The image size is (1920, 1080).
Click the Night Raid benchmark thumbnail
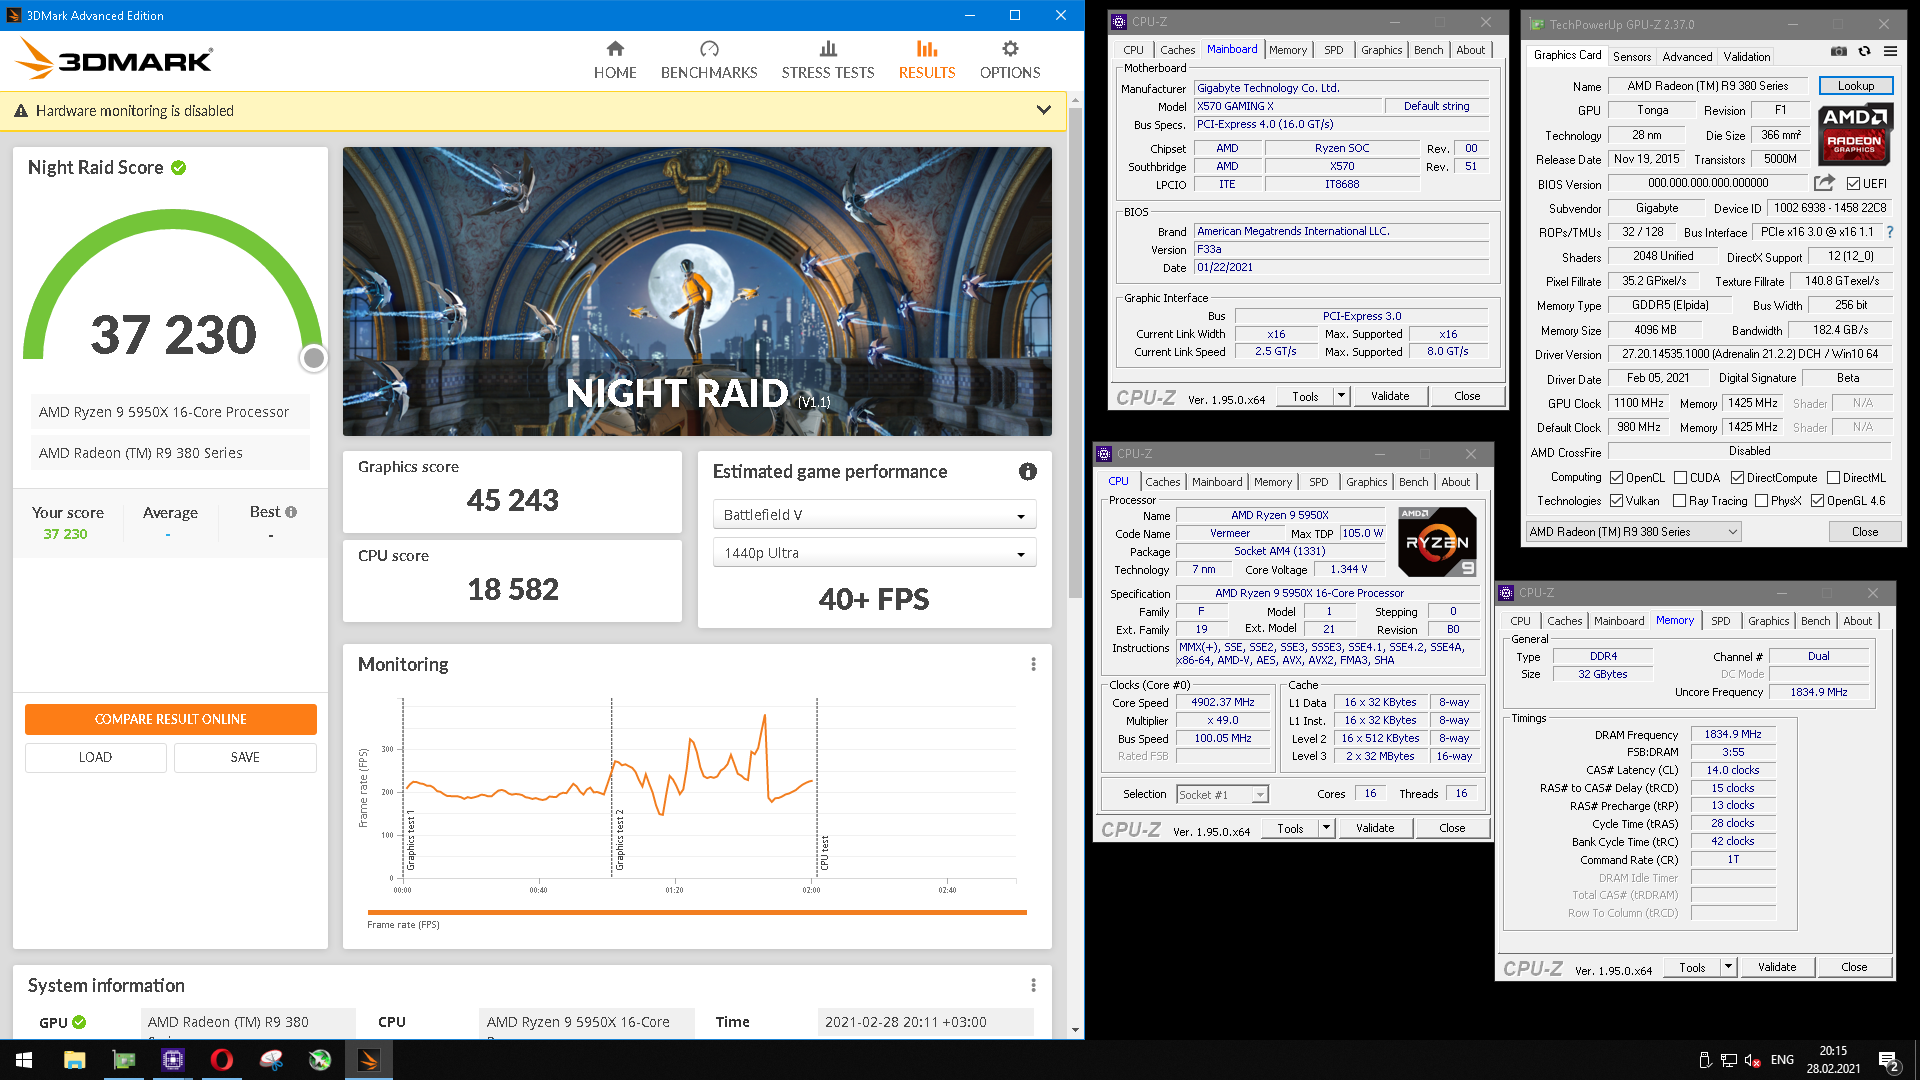tap(697, 292)
